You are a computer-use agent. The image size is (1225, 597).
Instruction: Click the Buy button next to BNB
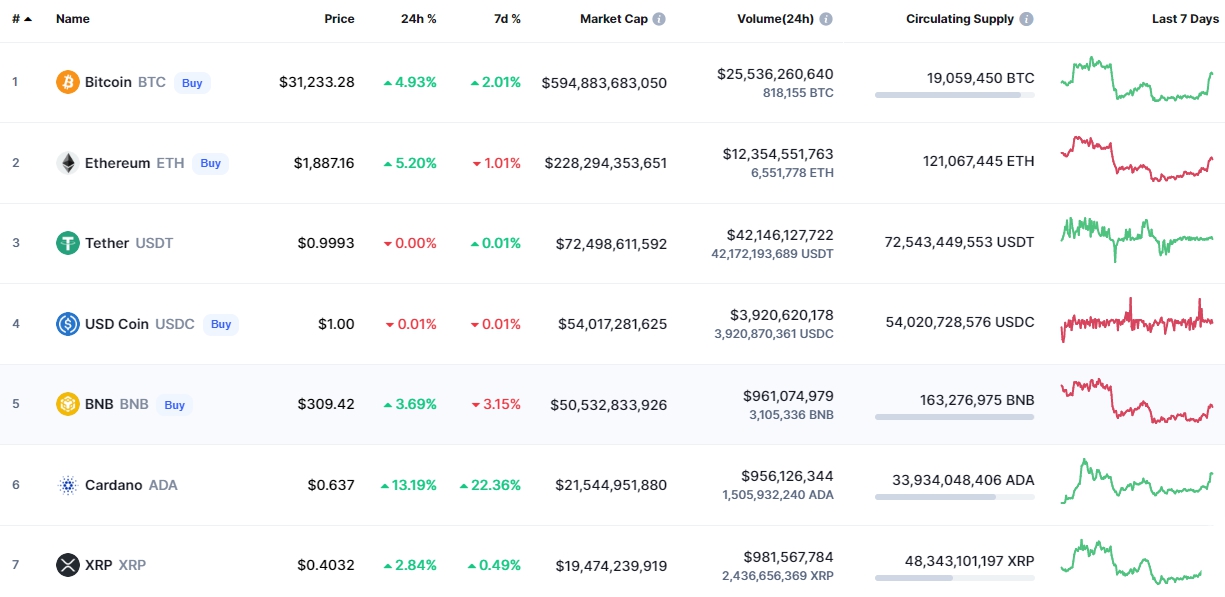[x=174, y=405]
